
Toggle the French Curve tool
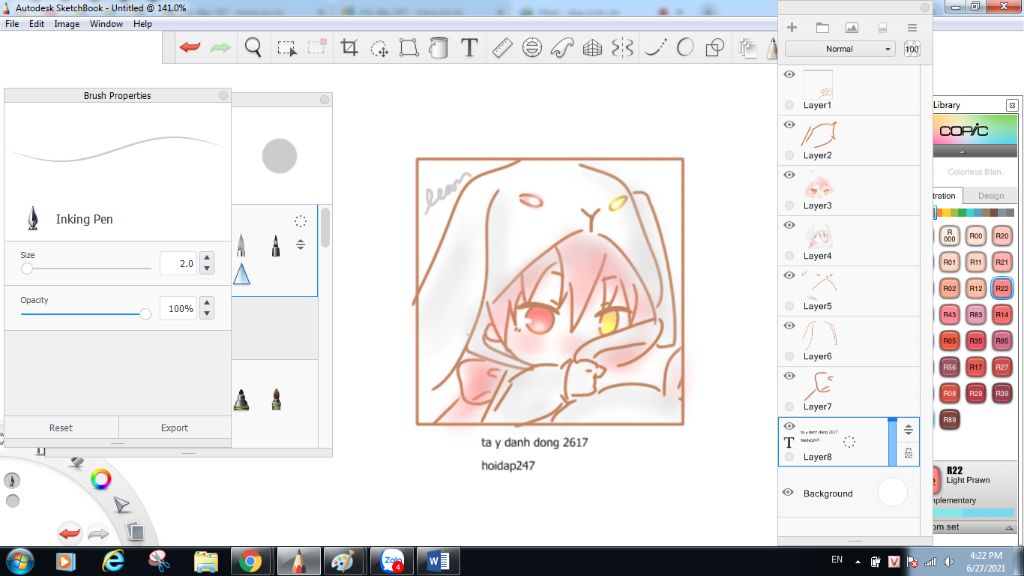pos(562,47)
